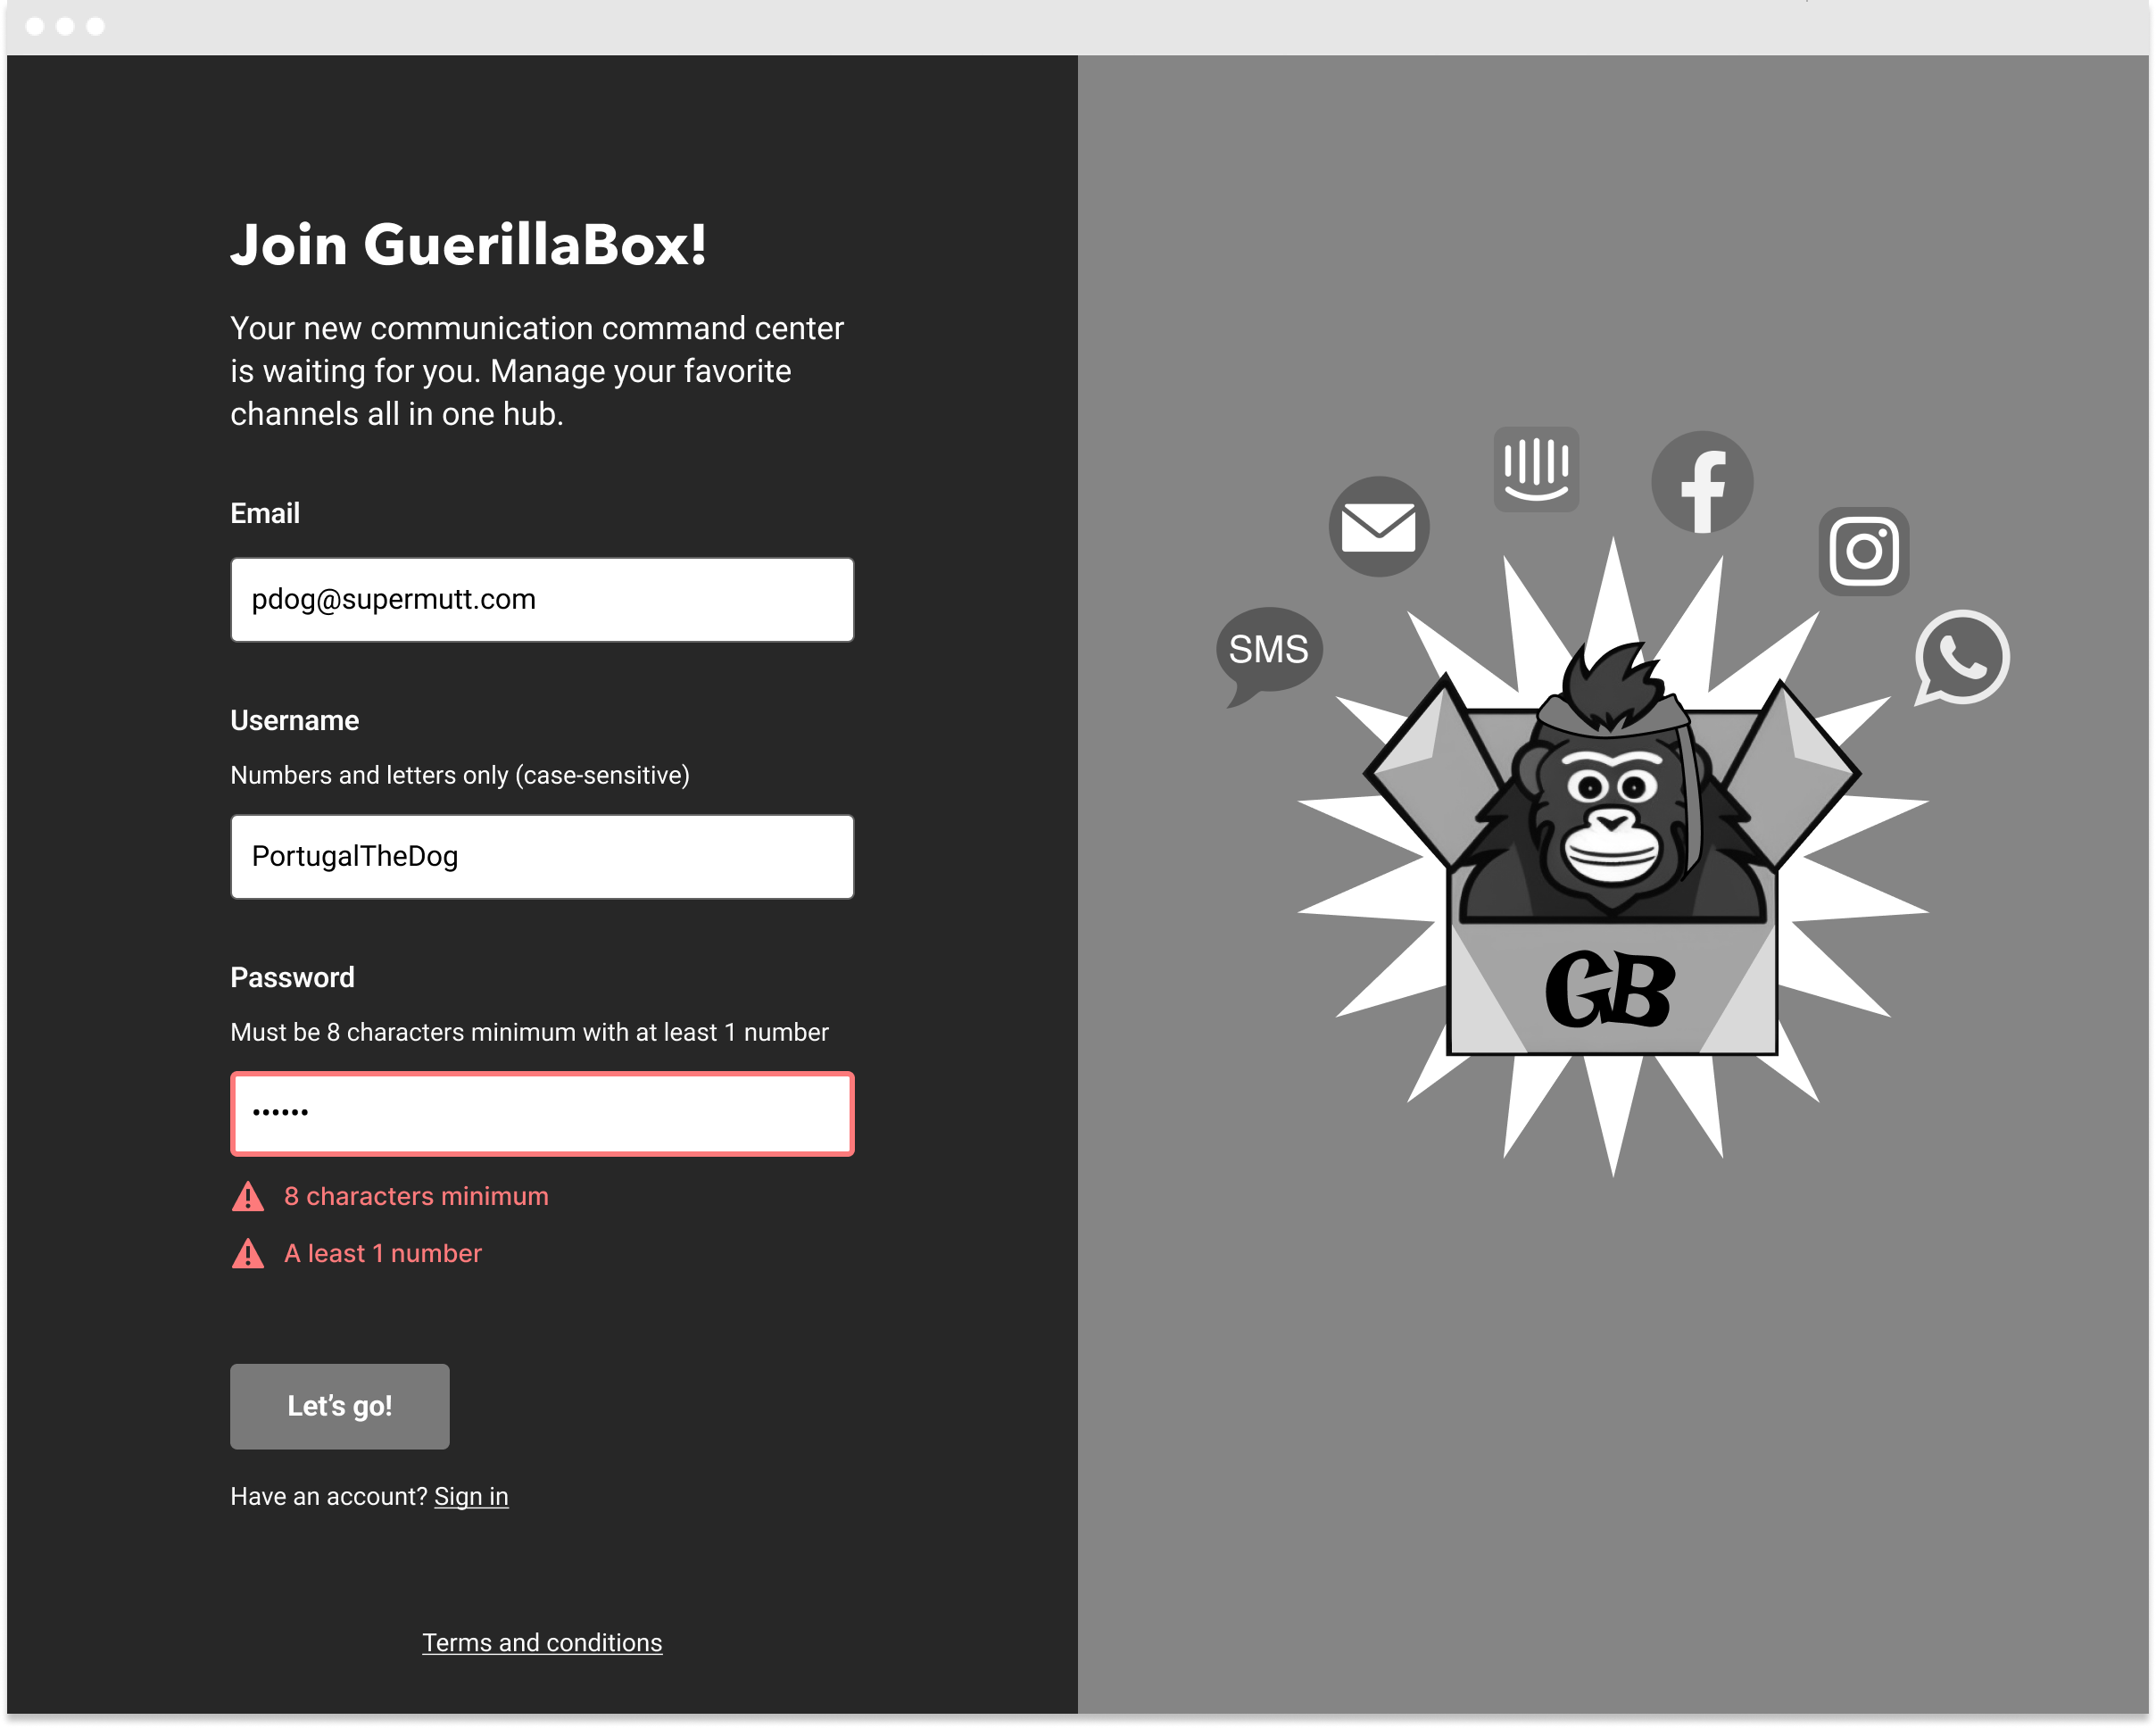Click the Instagram icon

pyautogui.click(x=1863, y=551)
